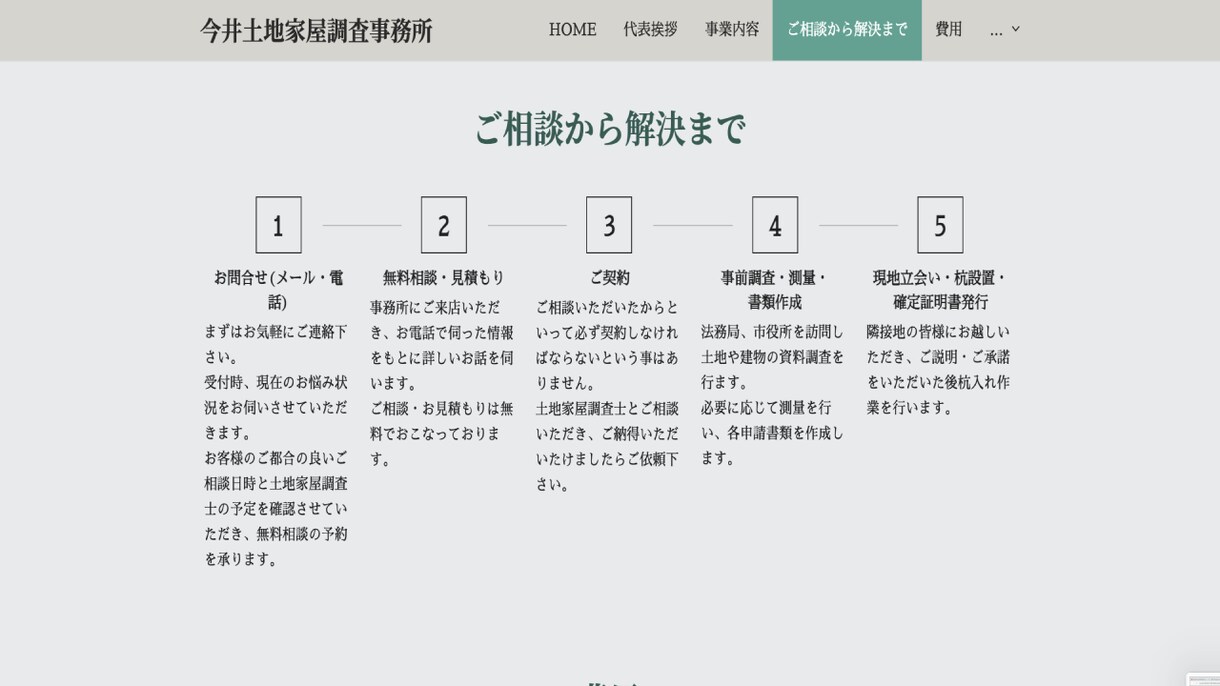Select the ご相談から解決まで tab
This screenshot has width=1220, height=686.
(847, 29)
